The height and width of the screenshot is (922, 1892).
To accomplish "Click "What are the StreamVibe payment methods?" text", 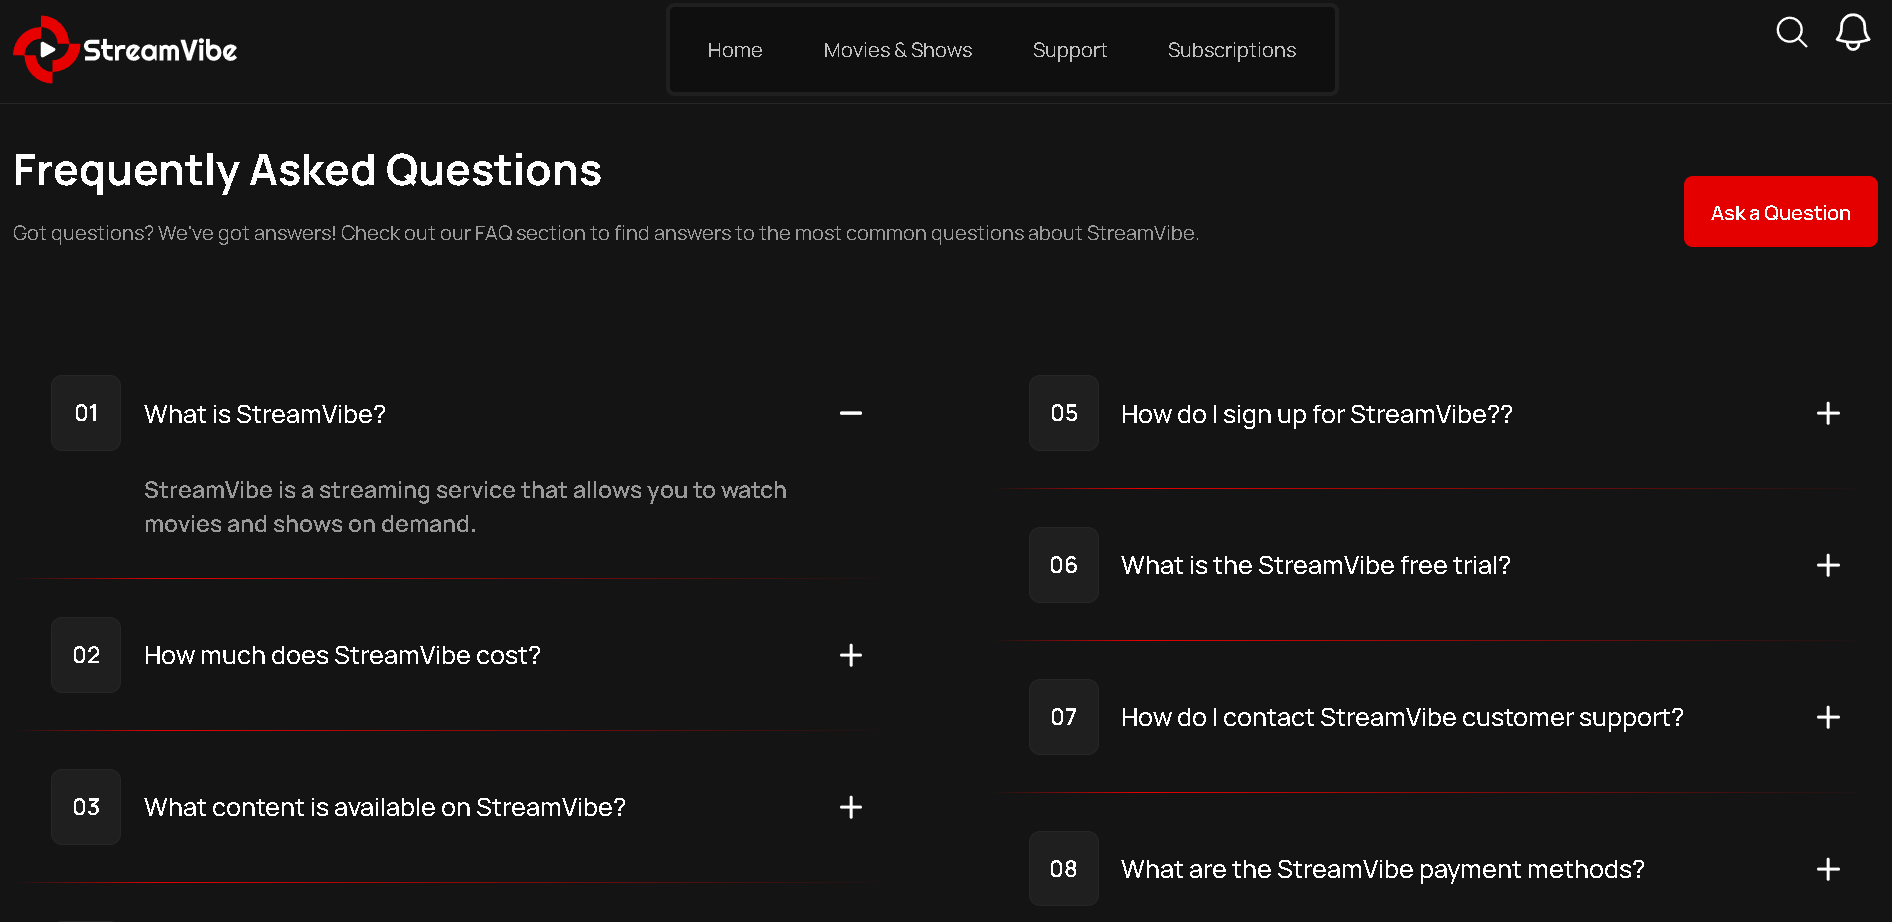I will click(x=1382, y=869).
